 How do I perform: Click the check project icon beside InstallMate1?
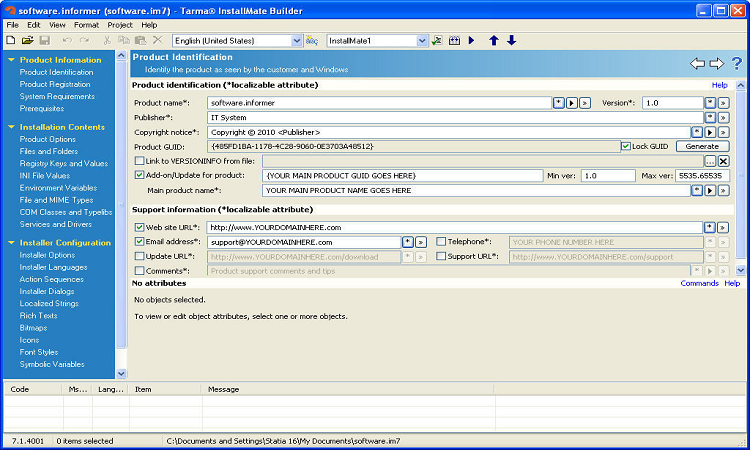pyautogui.click(x=437, y=41)
